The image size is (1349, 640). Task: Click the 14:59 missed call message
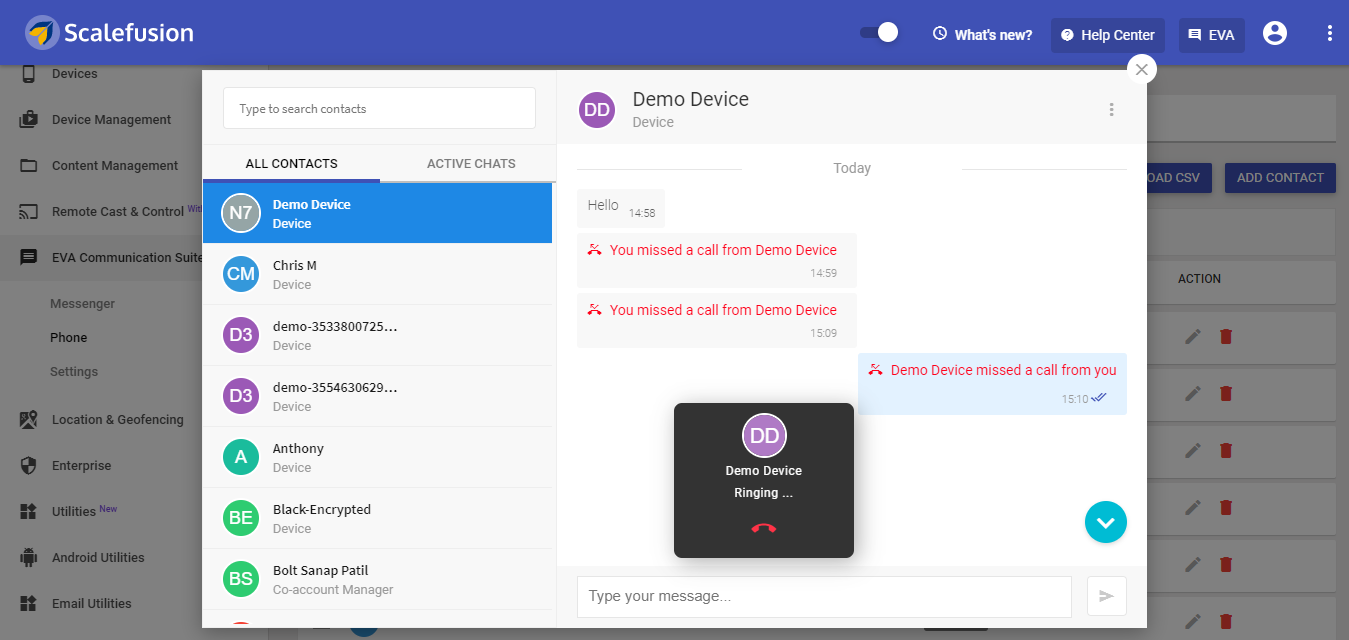point(717,260)
